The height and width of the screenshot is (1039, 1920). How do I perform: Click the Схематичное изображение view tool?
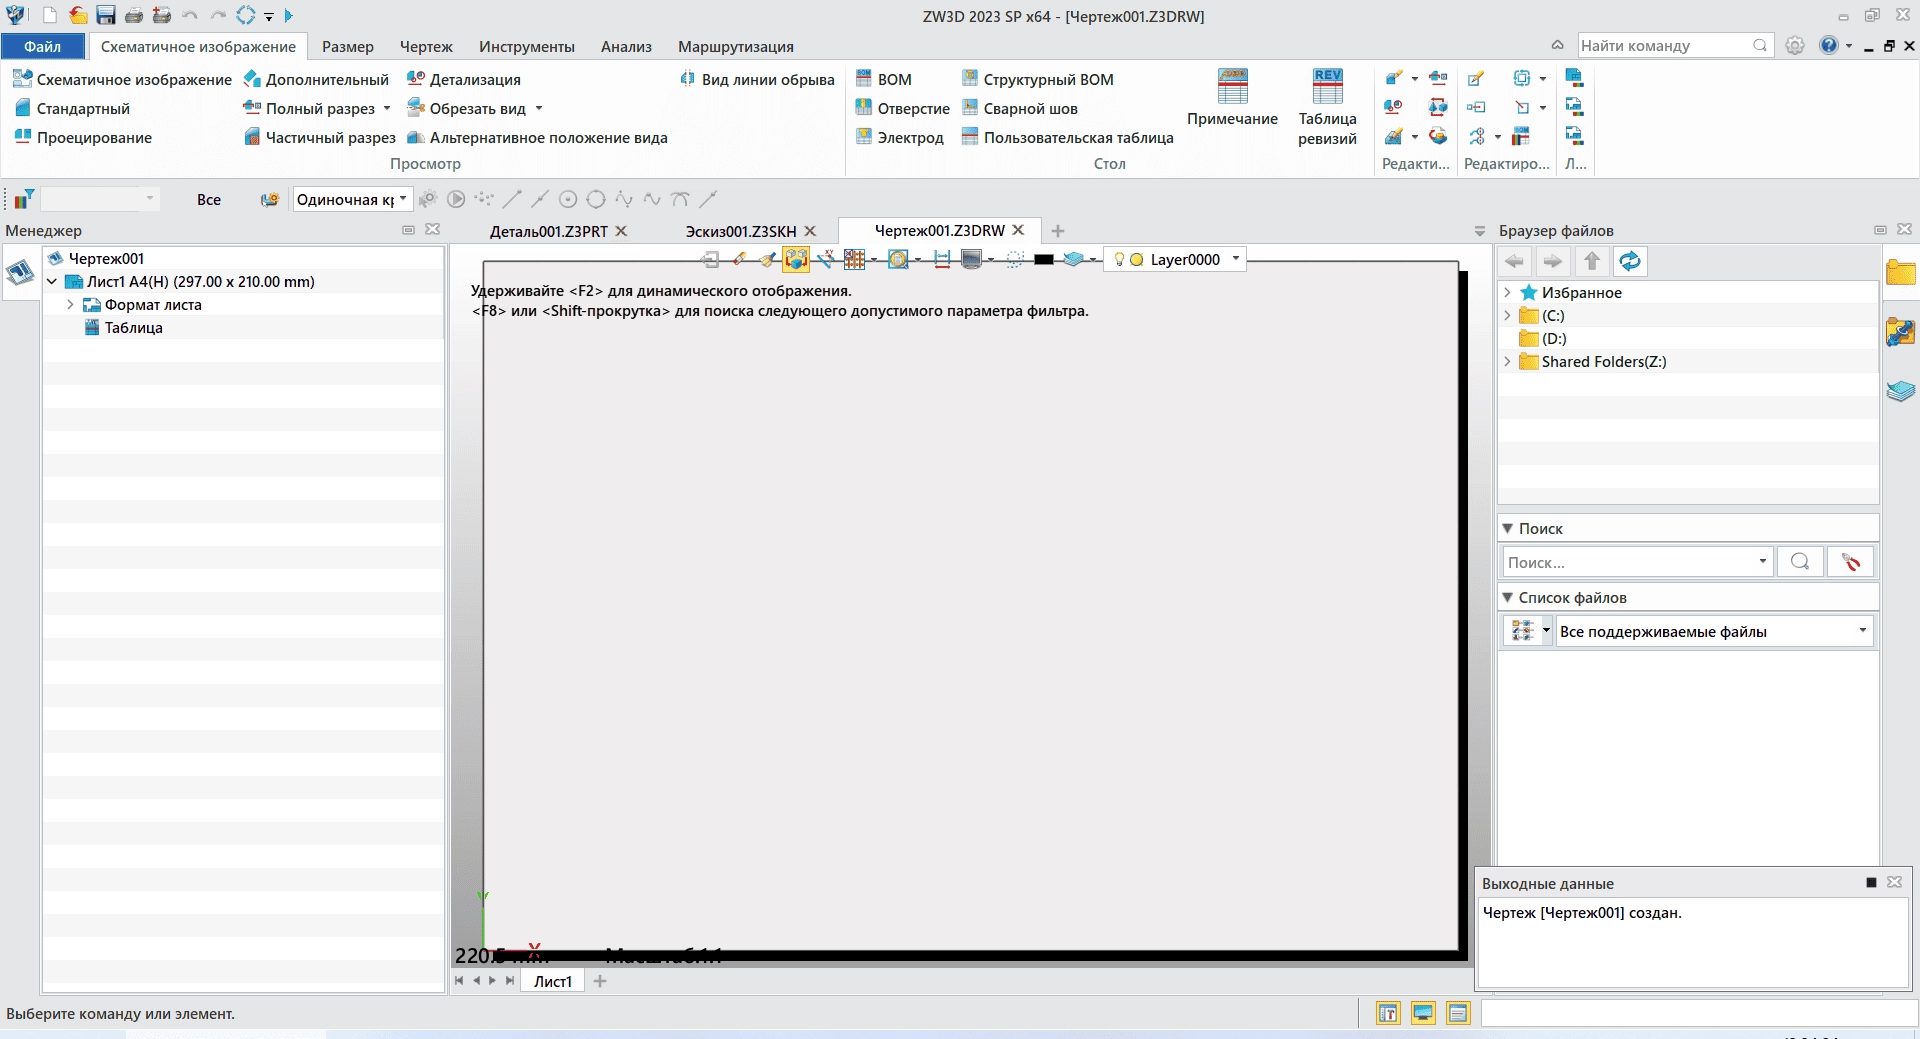(122, 79)
